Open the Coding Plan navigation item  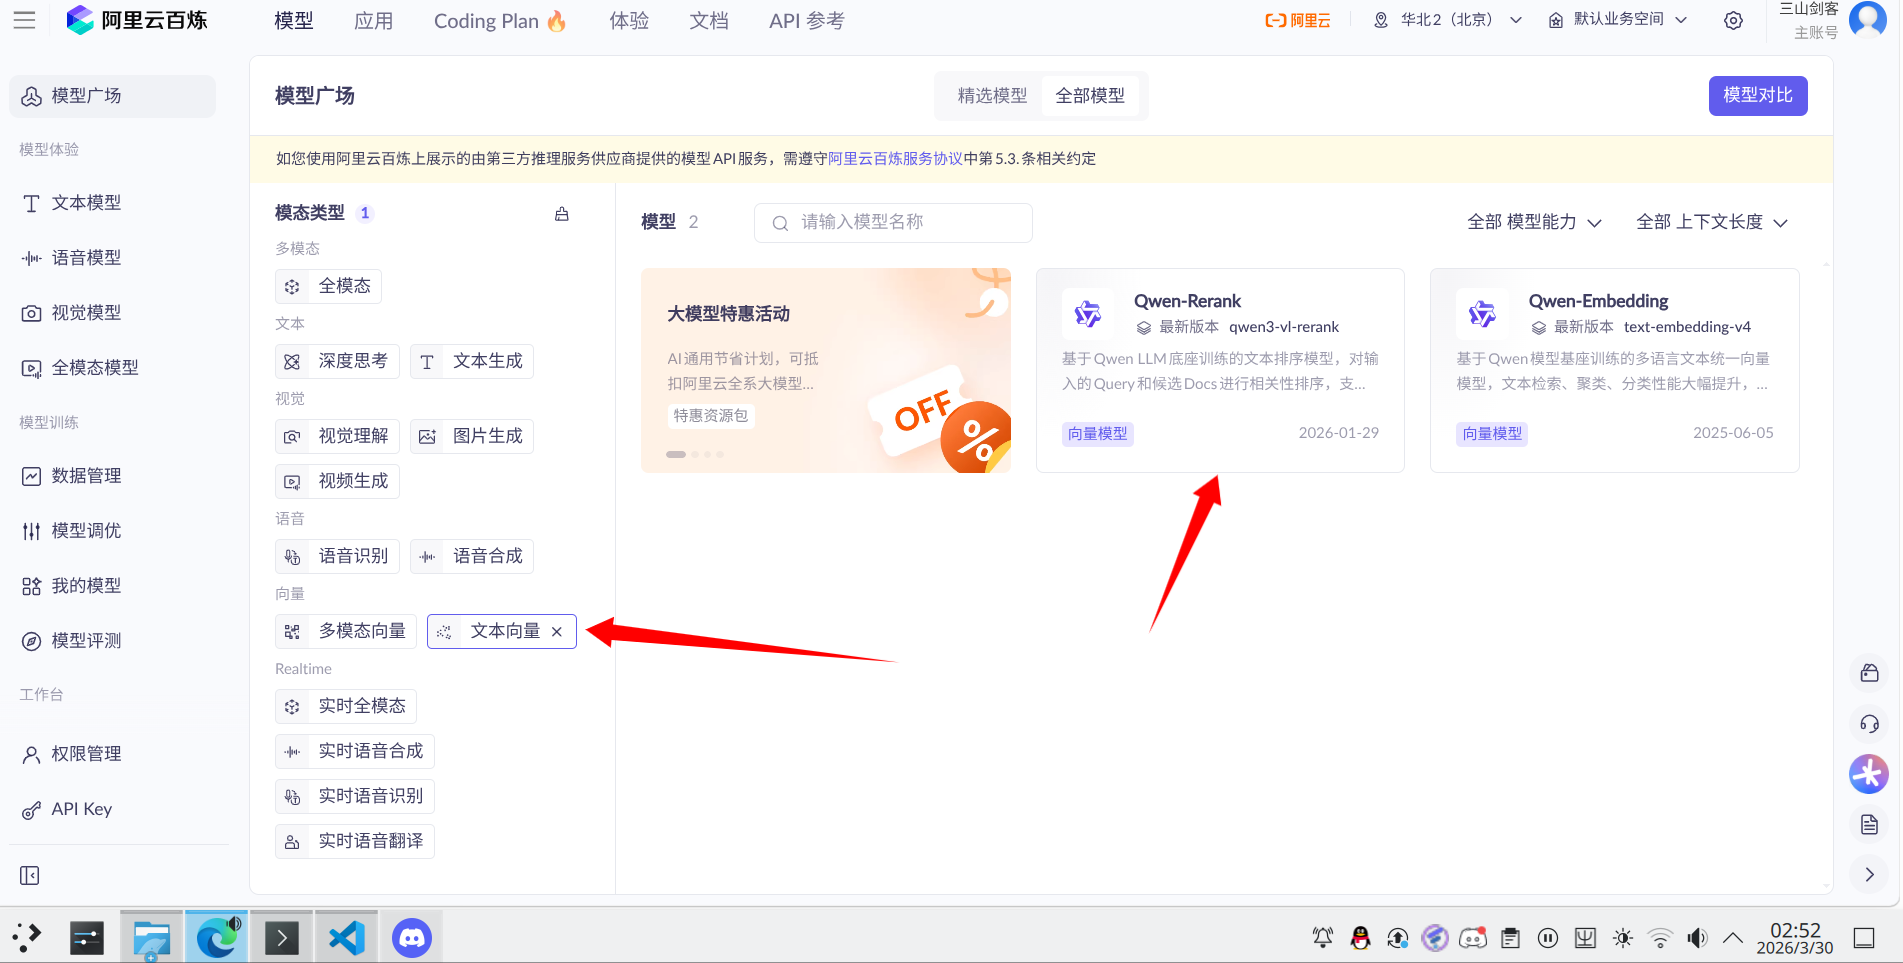point(501,21)
